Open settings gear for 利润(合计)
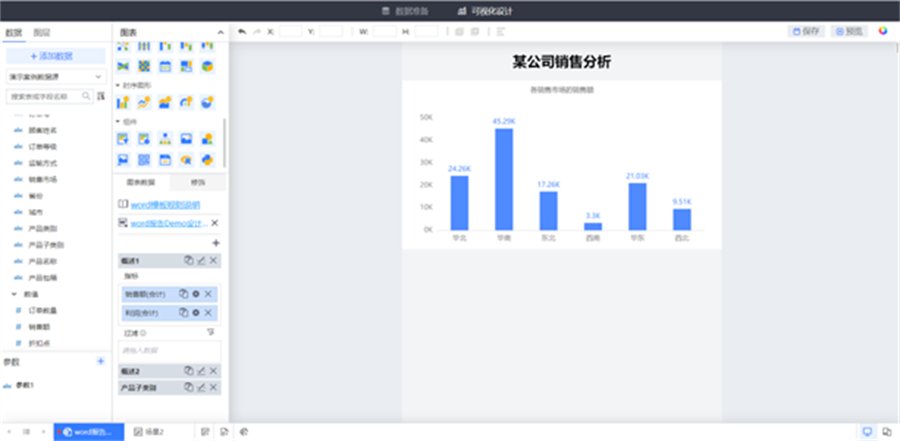This screenshot has width=900, height=441. click(x=196, y=313)
